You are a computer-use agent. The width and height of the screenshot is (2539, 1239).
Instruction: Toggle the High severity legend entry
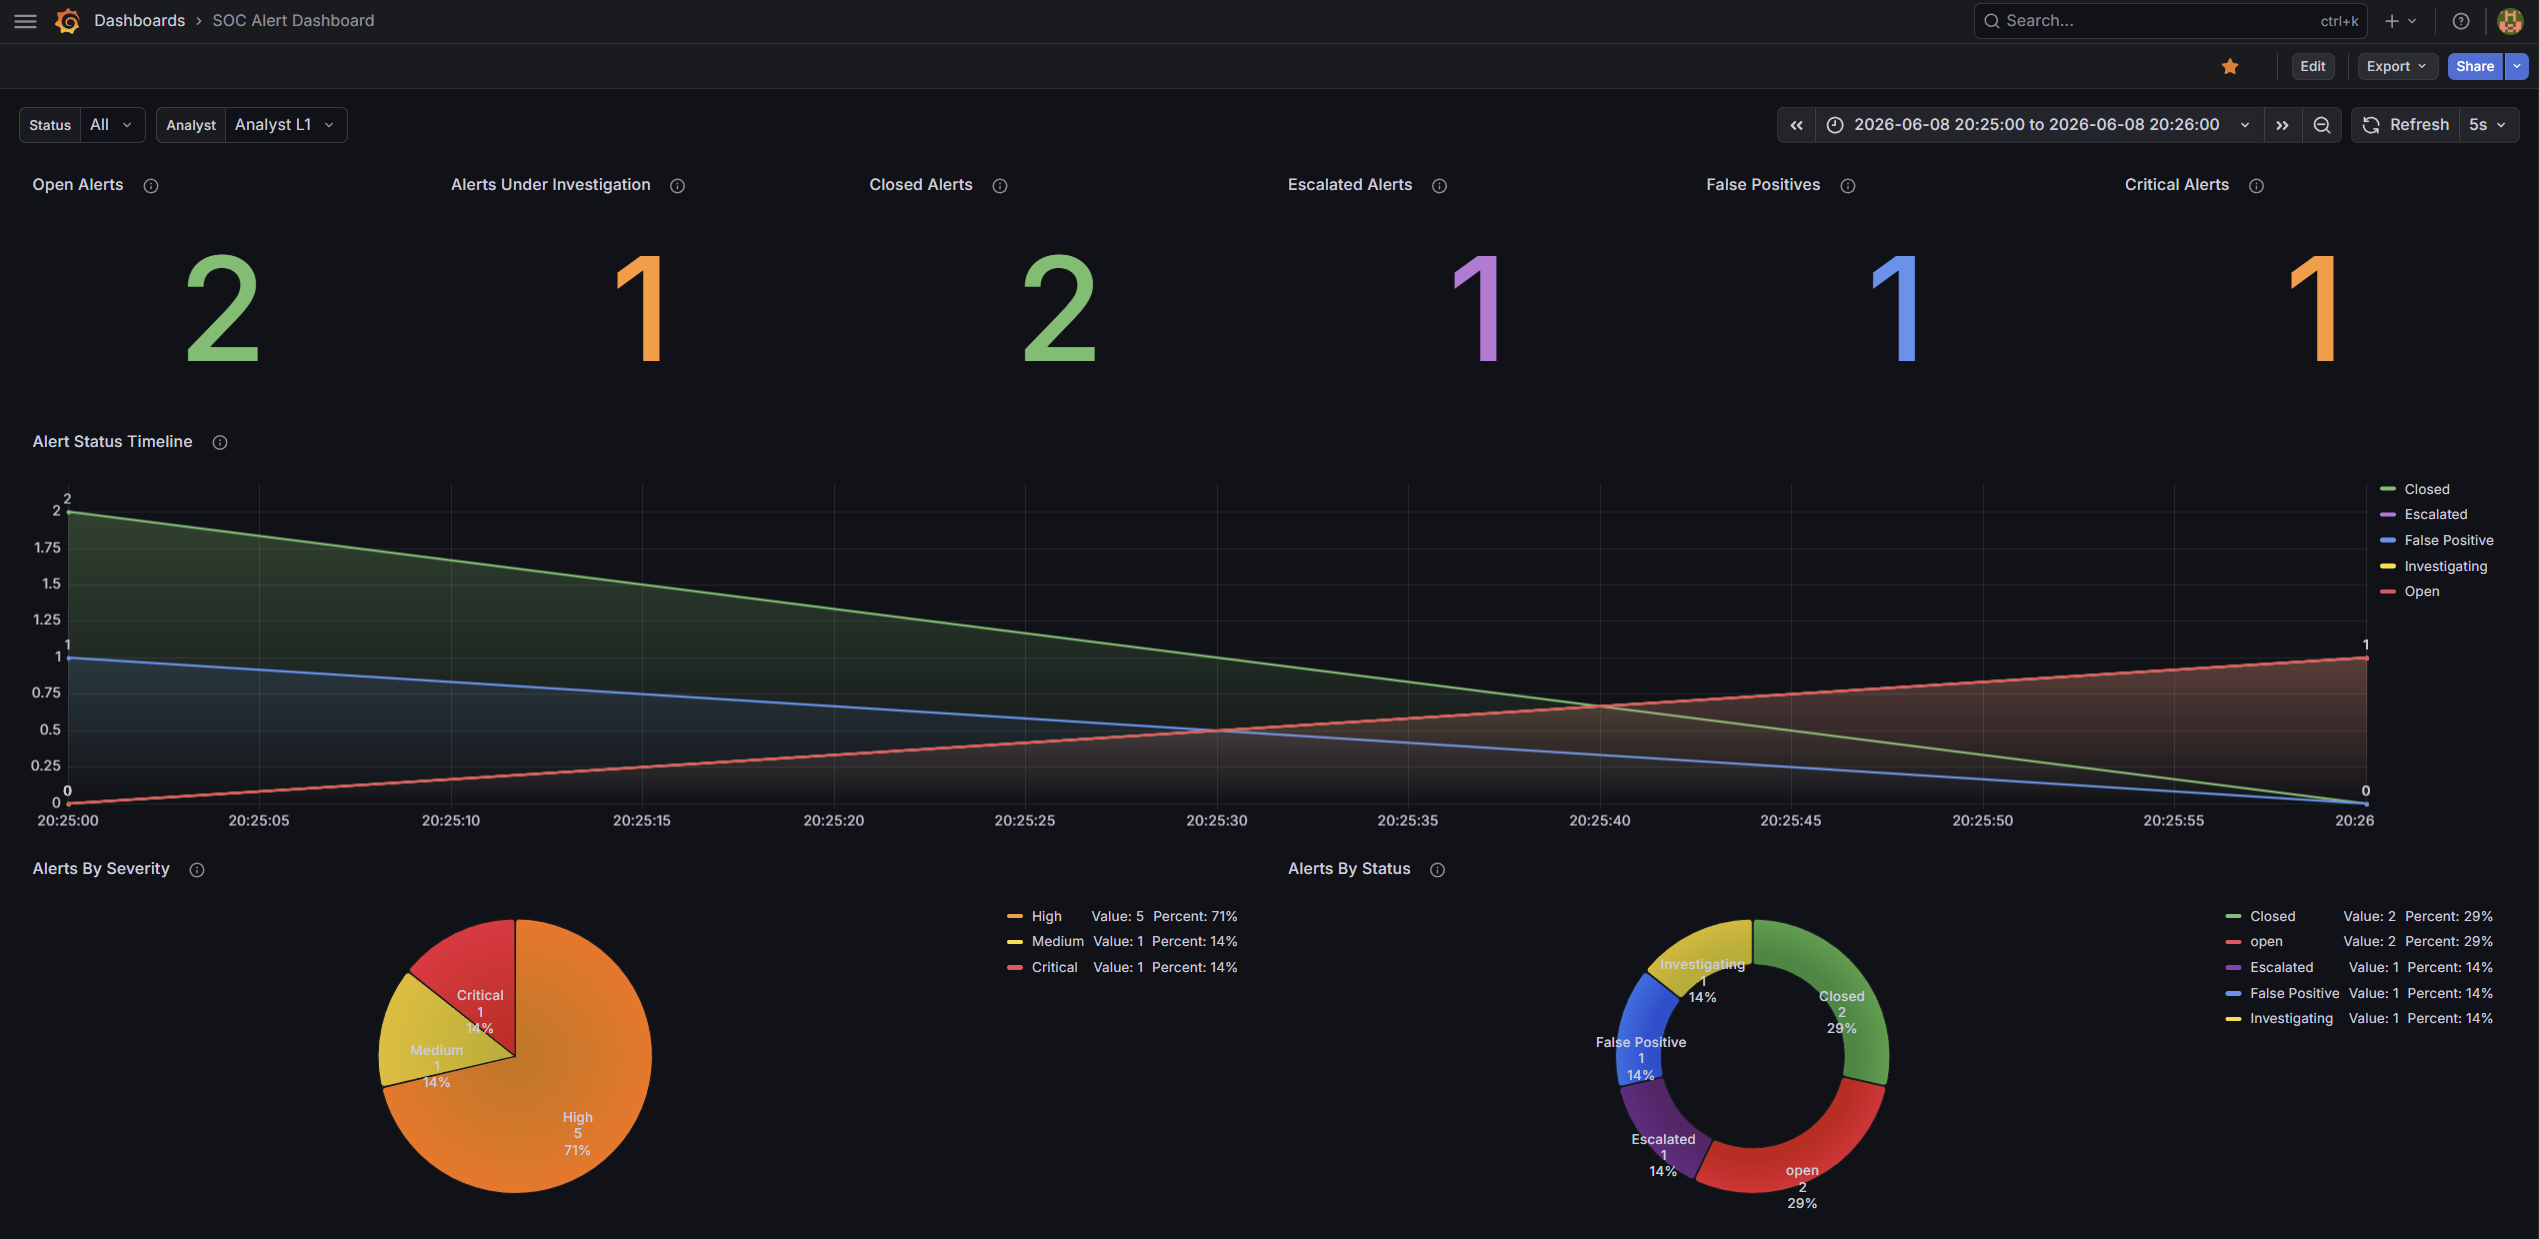tap(1046, 917)
